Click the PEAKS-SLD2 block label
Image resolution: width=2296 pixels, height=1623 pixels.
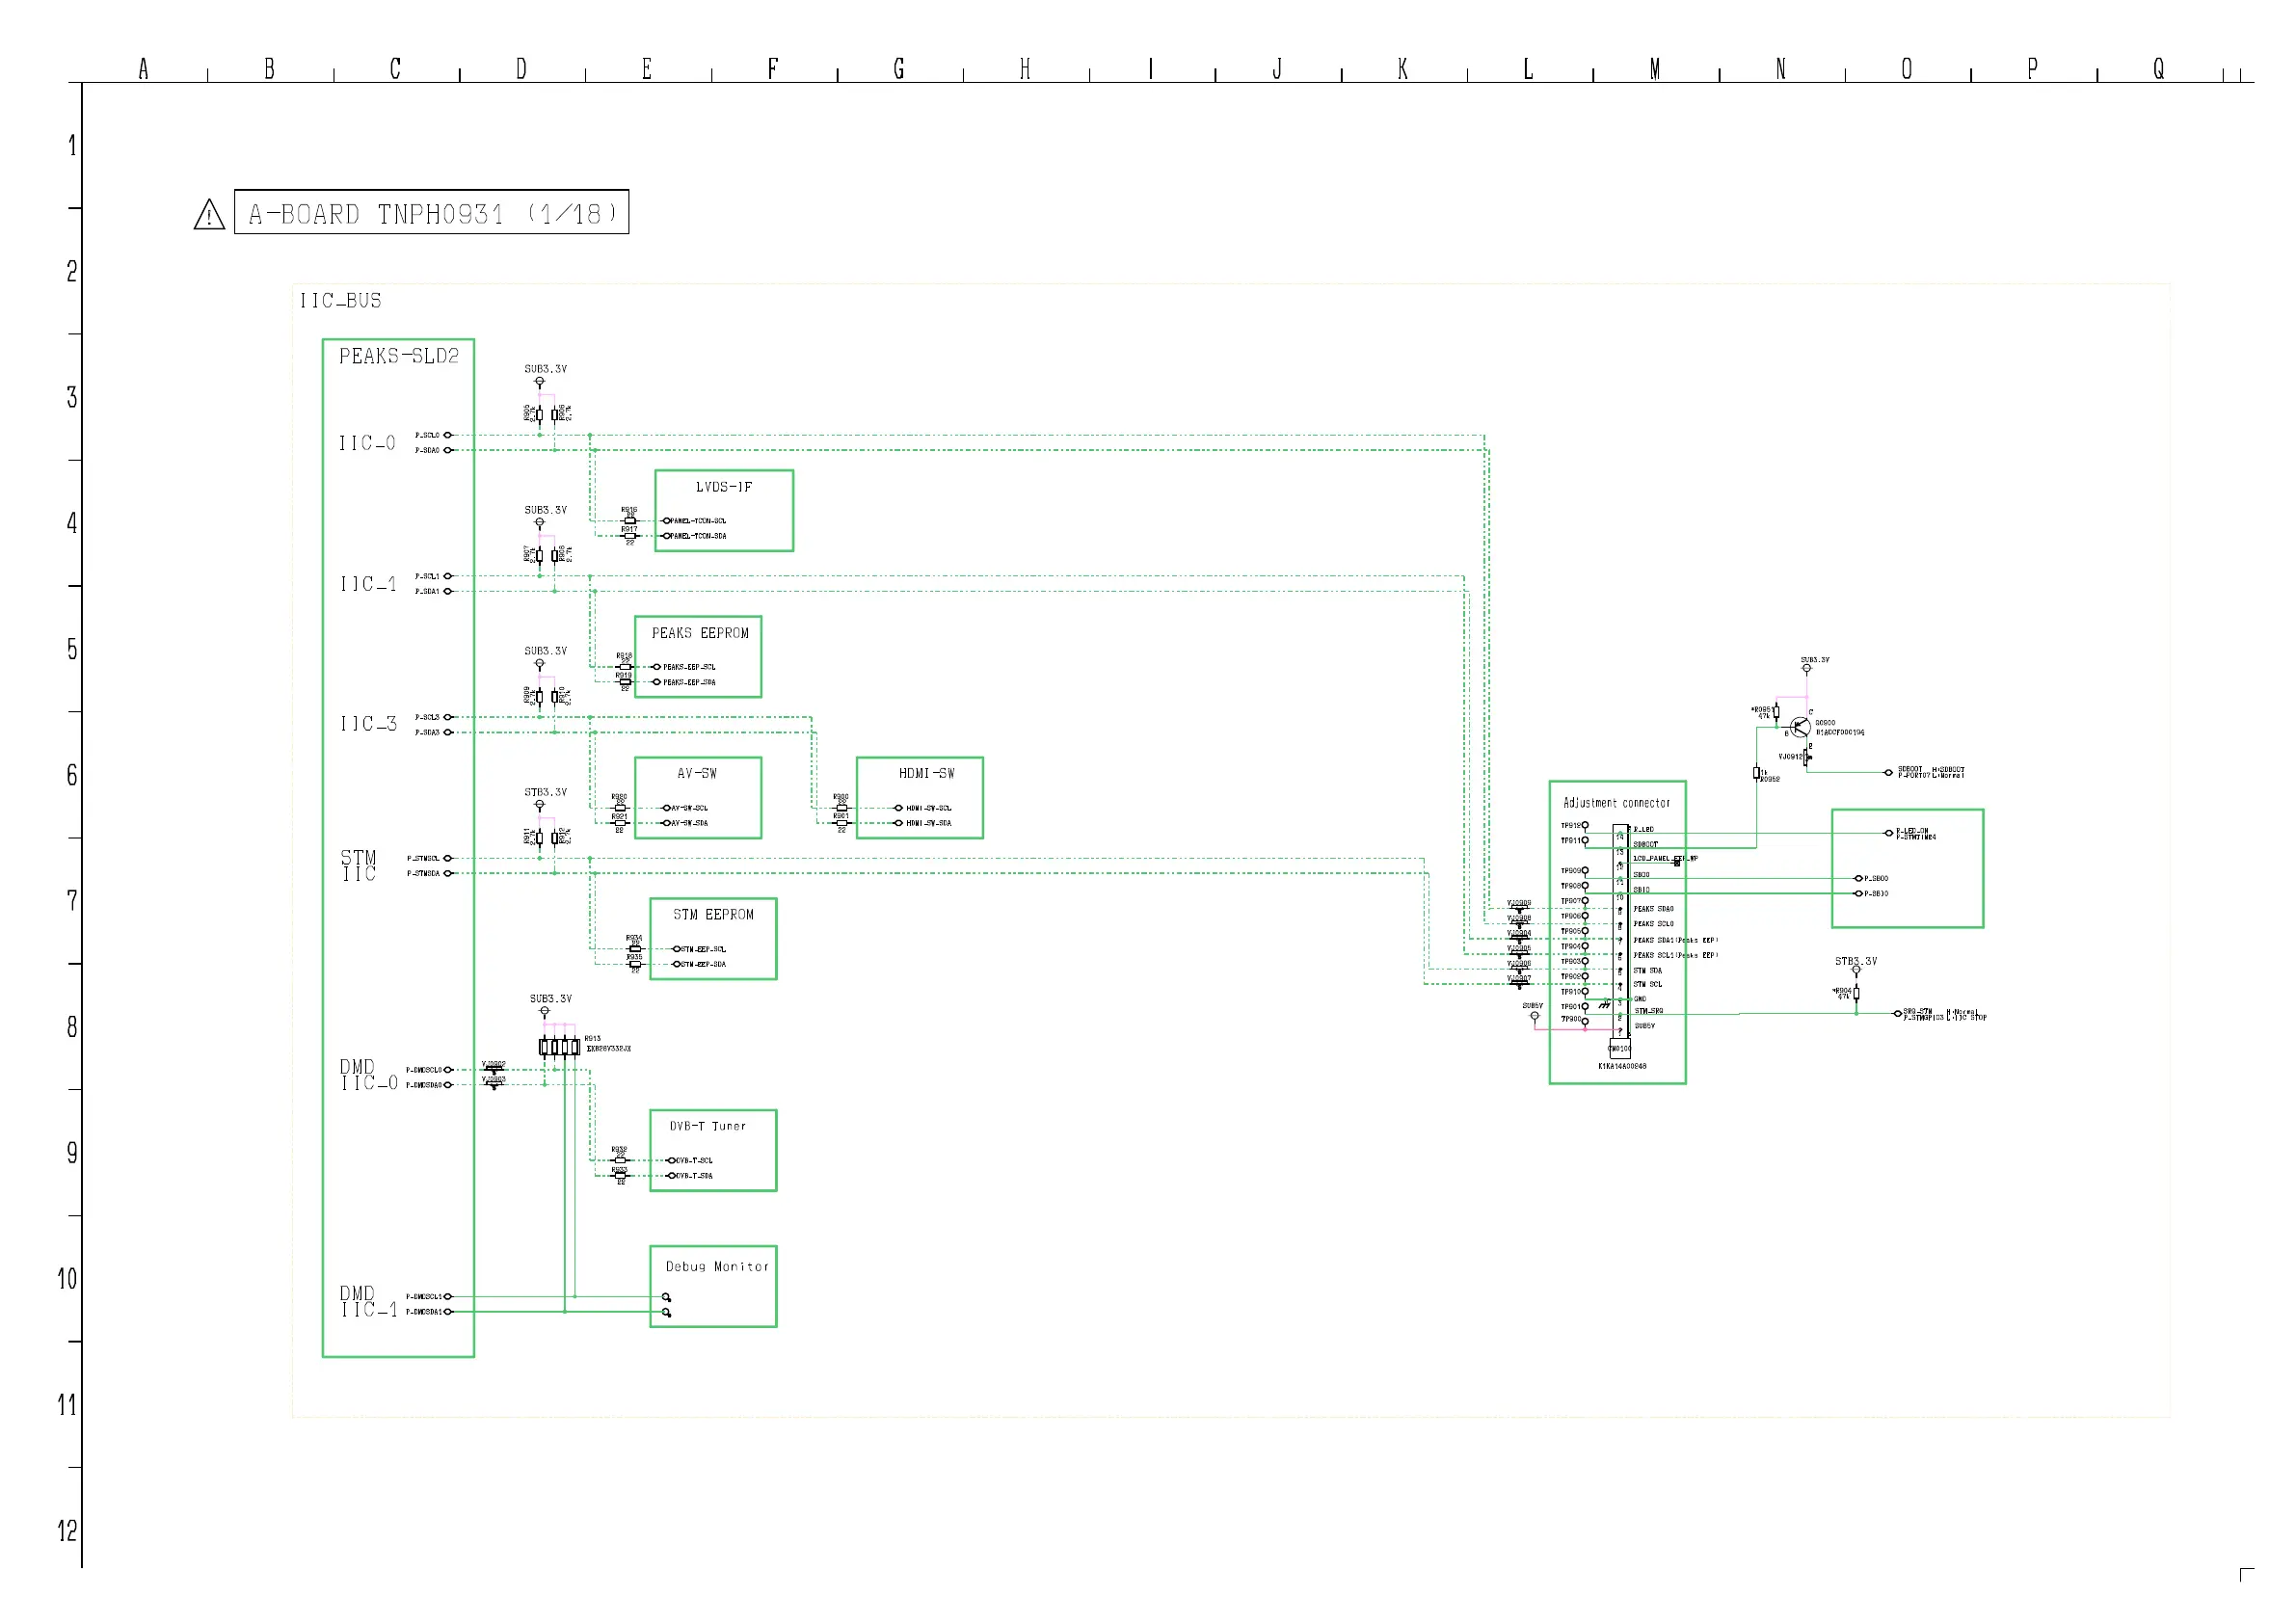click(398, 356)
